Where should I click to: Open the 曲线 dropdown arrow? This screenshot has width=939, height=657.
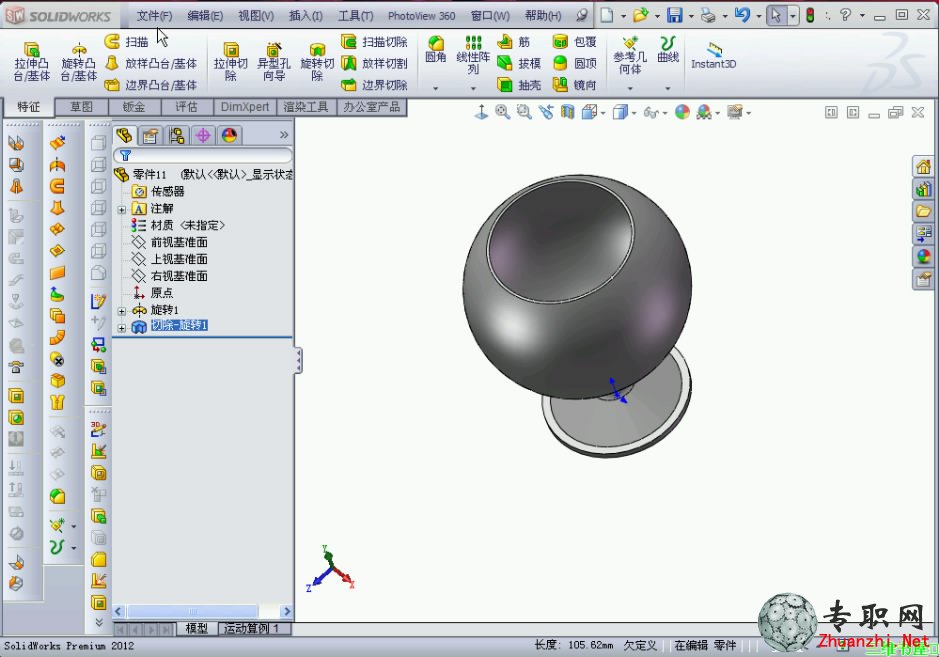click(668, 89)
